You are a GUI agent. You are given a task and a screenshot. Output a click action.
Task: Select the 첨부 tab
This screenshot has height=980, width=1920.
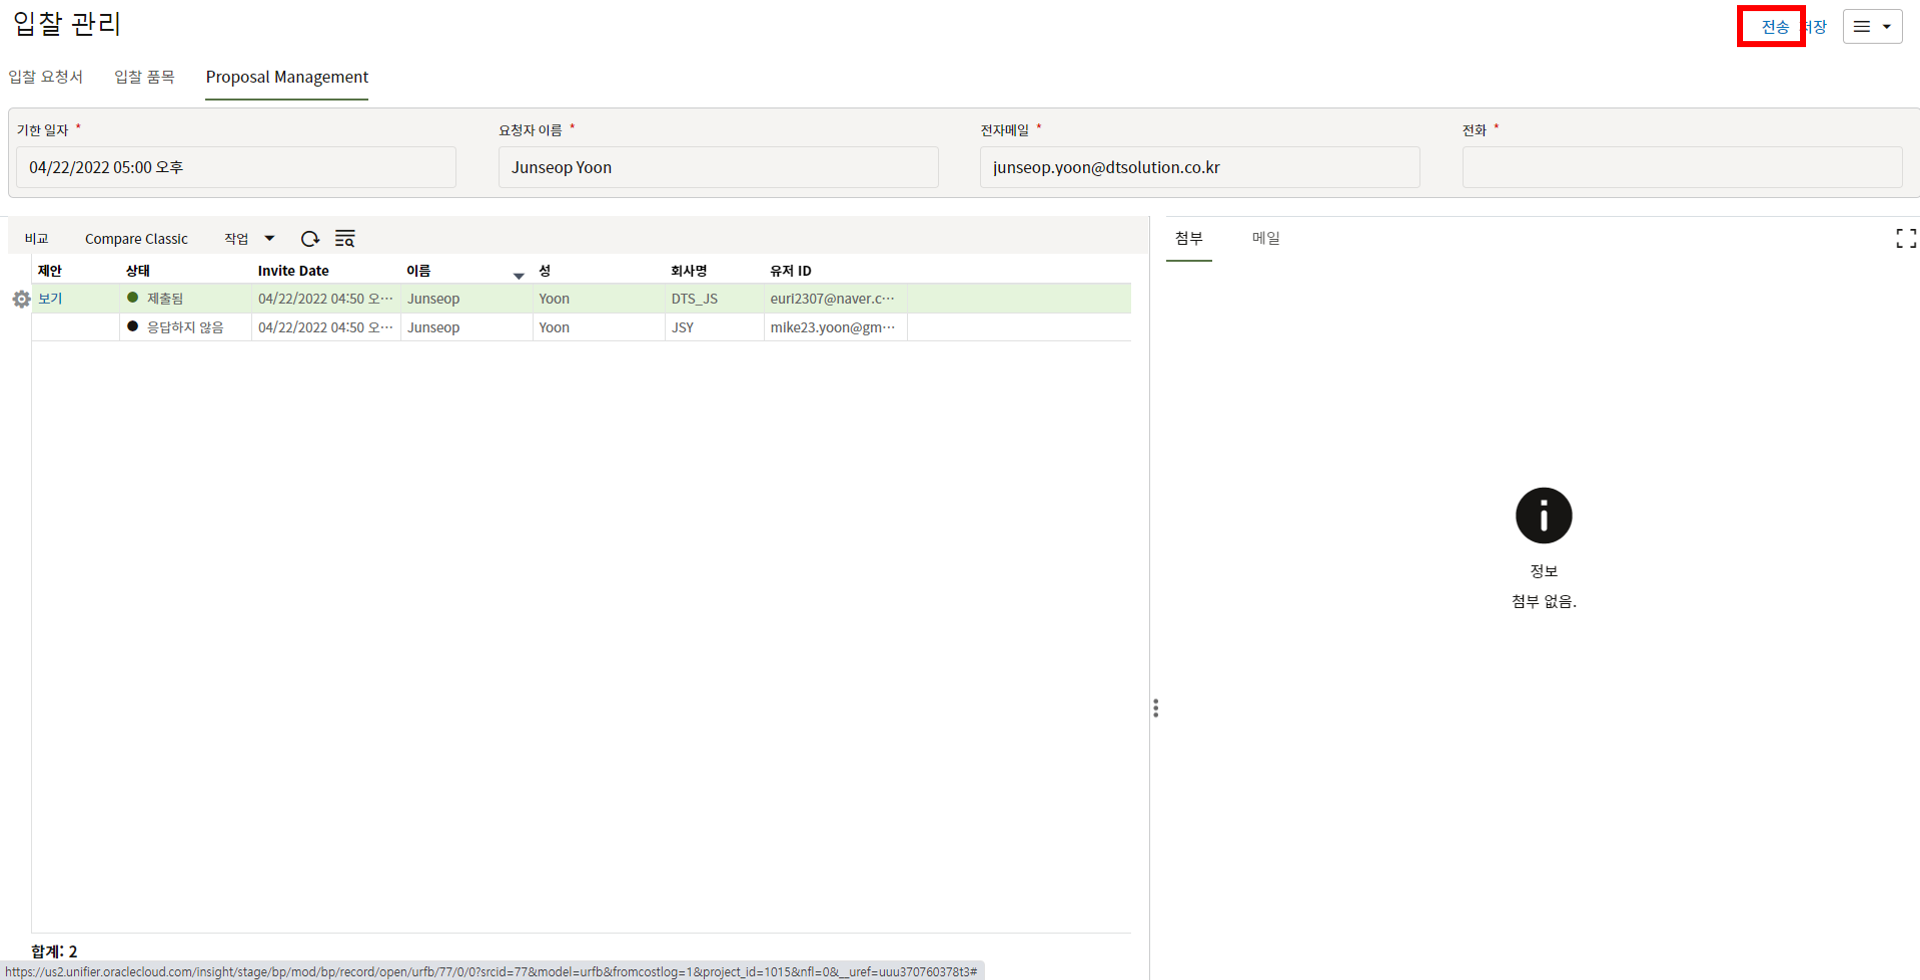coord(1188,238)
